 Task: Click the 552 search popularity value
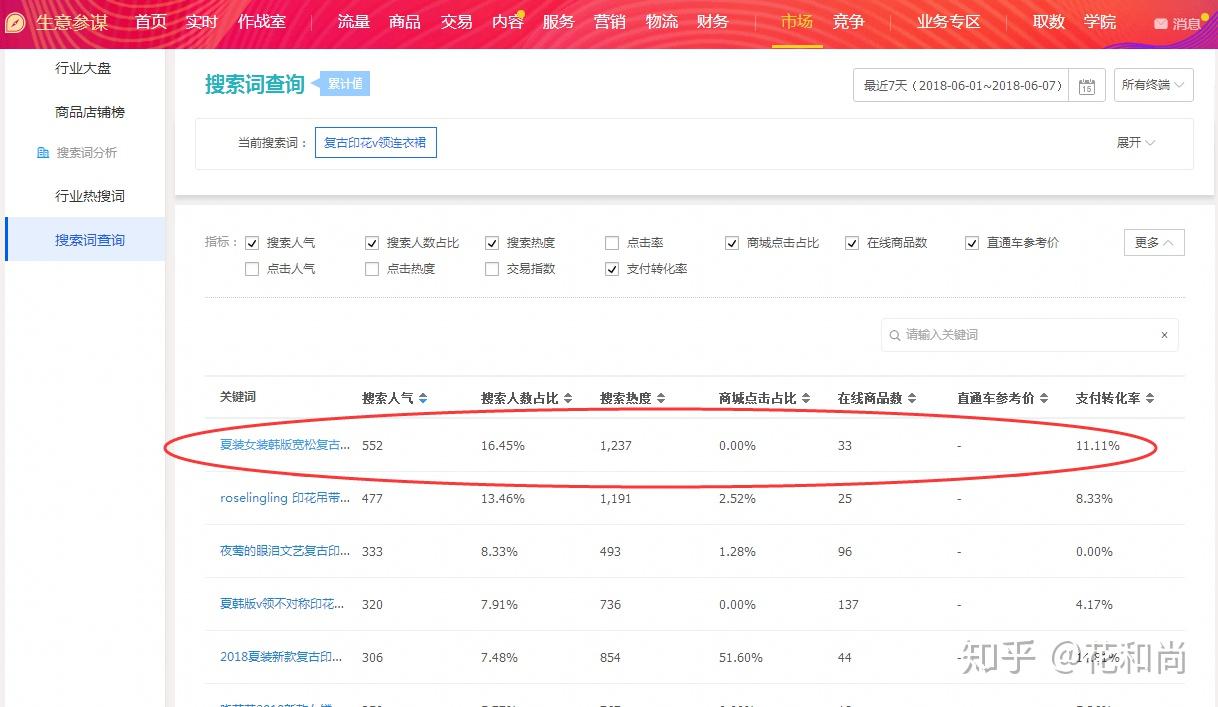click(372, 445)
